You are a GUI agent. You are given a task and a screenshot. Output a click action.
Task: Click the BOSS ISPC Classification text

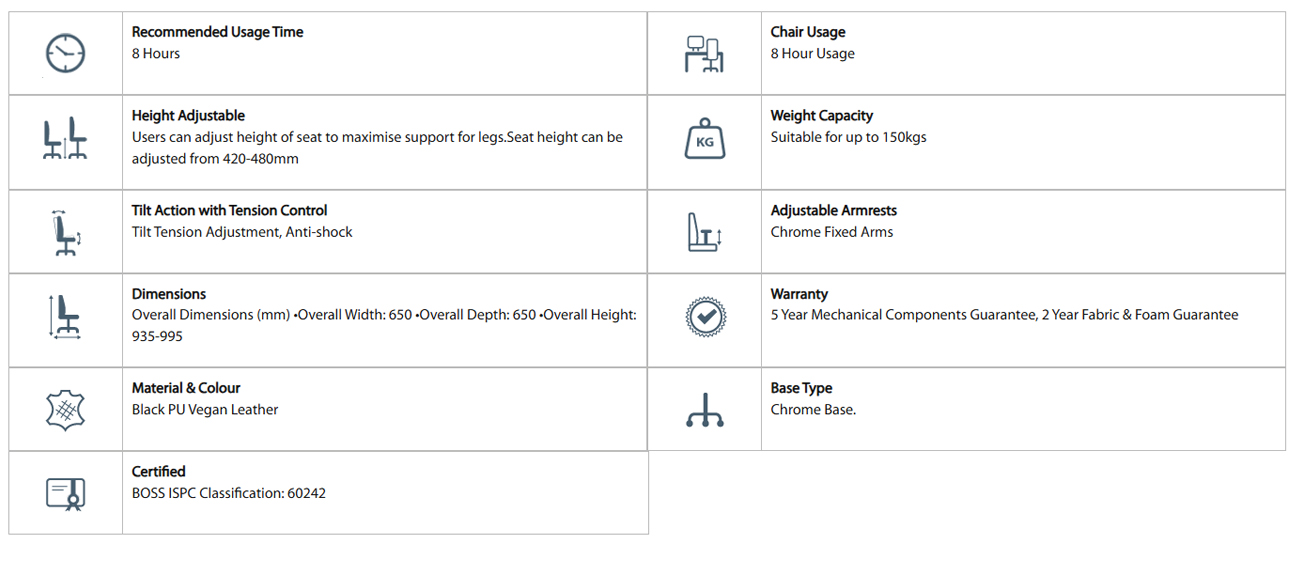click(x=229, y=493)
